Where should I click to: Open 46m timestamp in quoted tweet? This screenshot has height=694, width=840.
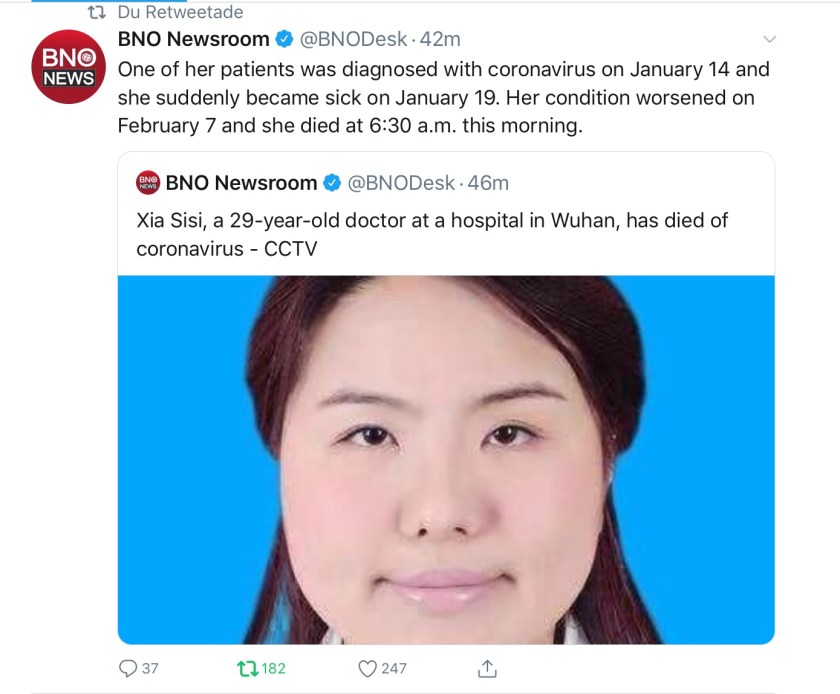tap(488, 183)
